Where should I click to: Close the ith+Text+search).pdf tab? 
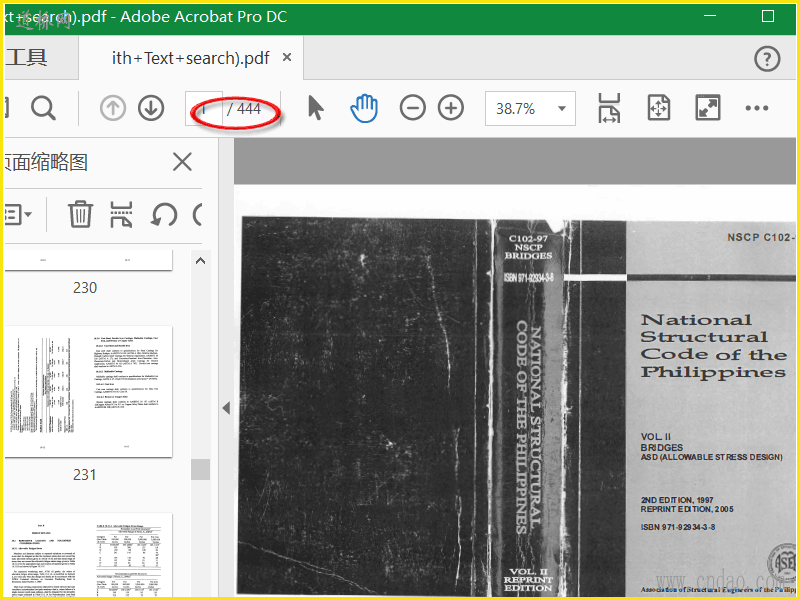pyautogui.click(x=287, y=57)
